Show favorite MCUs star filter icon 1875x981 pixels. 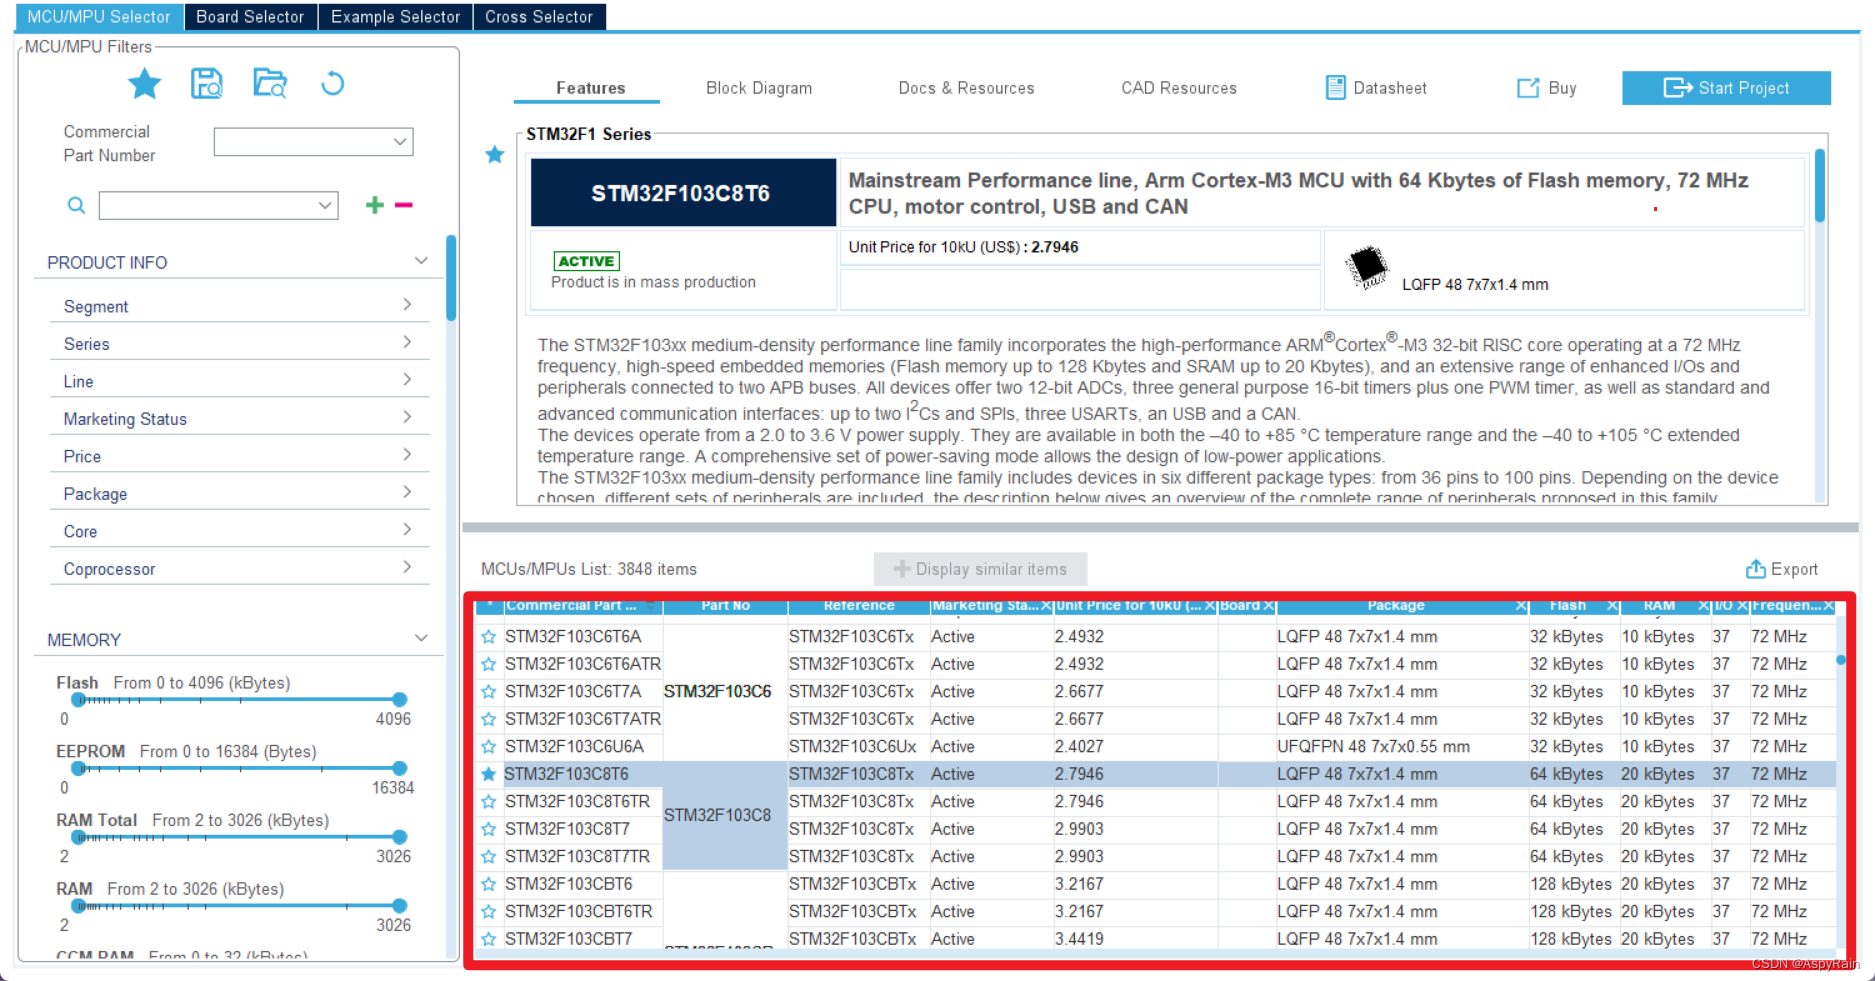click(x=145, y=84)
